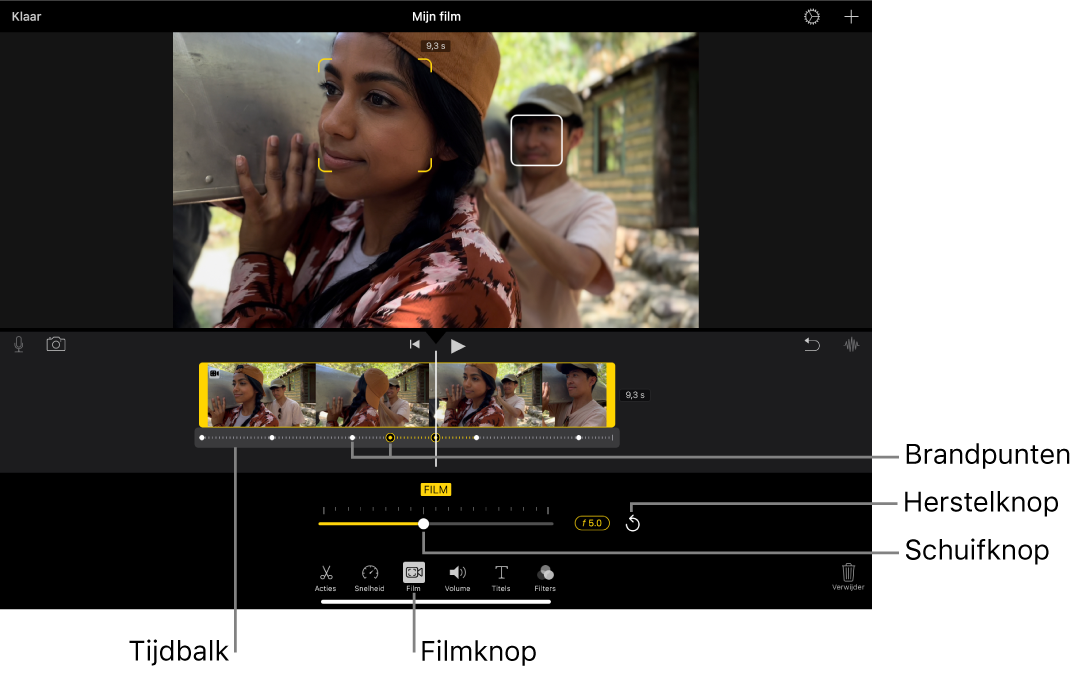Click the Mijn film project title
The image size is (1083, 673).
coord(436,17)
